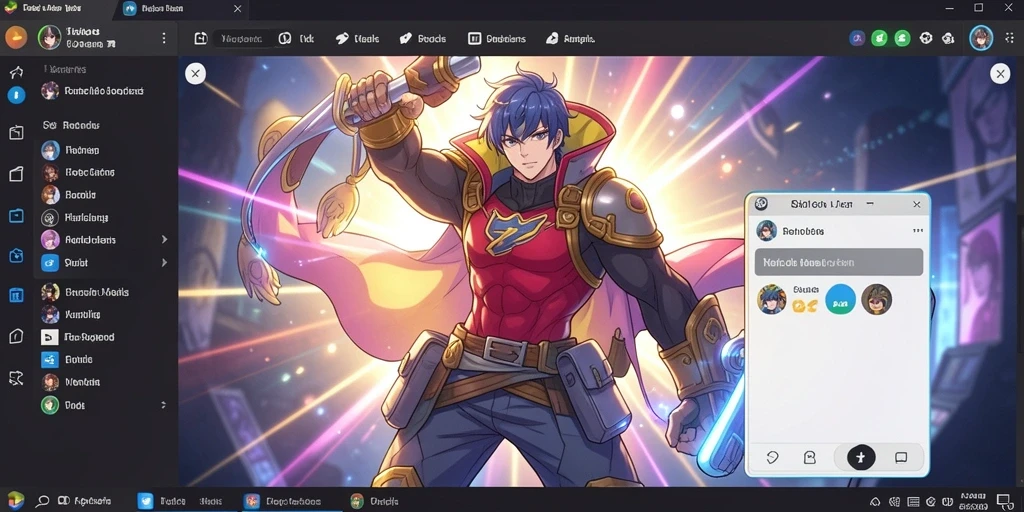The height and width of the screenshot is (512, 1024).
Task: Expand the chevron on the blue square icon row
Action: (x=164, y=263)
